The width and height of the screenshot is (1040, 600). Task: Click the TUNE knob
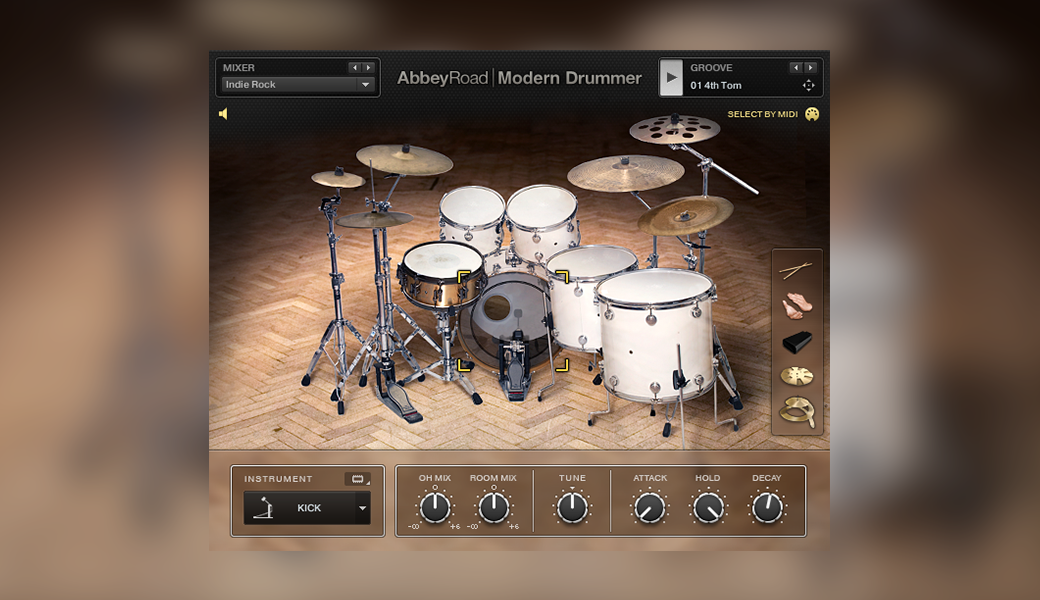pyautogui.click(x=572, y=508)
